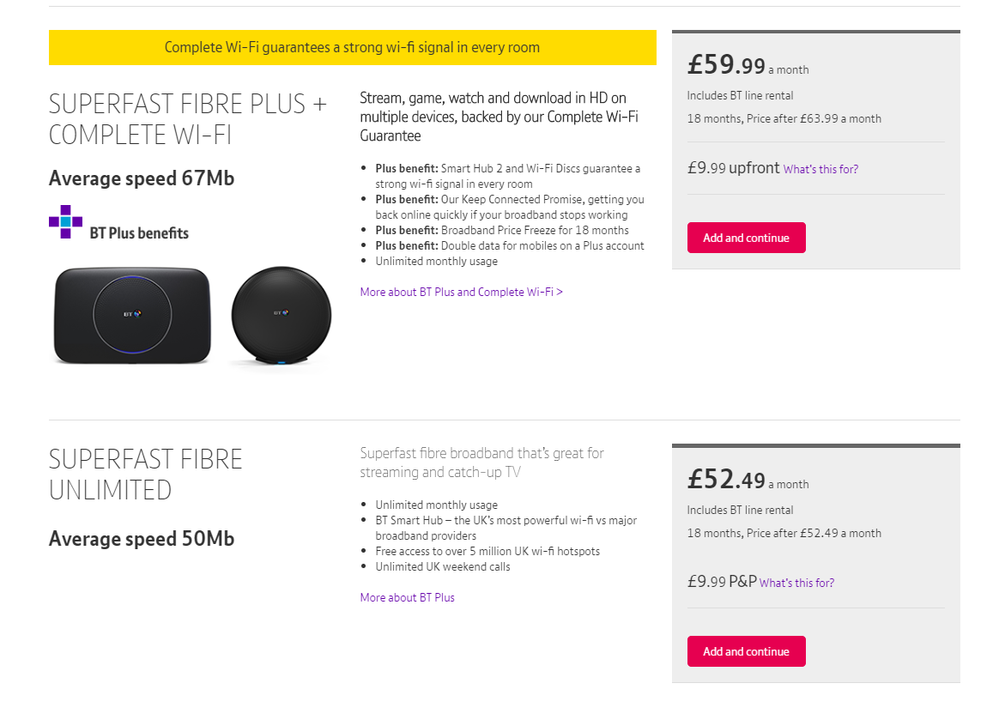999x701 pixels.
Task: Click the round Wi-Fi Disc image
Action: (281, 315)
